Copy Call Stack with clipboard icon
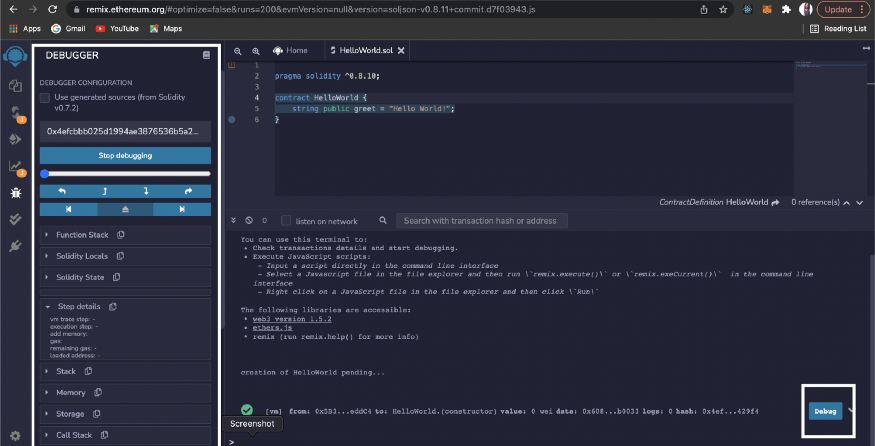 pyautogui.click(x=104, y=435)
